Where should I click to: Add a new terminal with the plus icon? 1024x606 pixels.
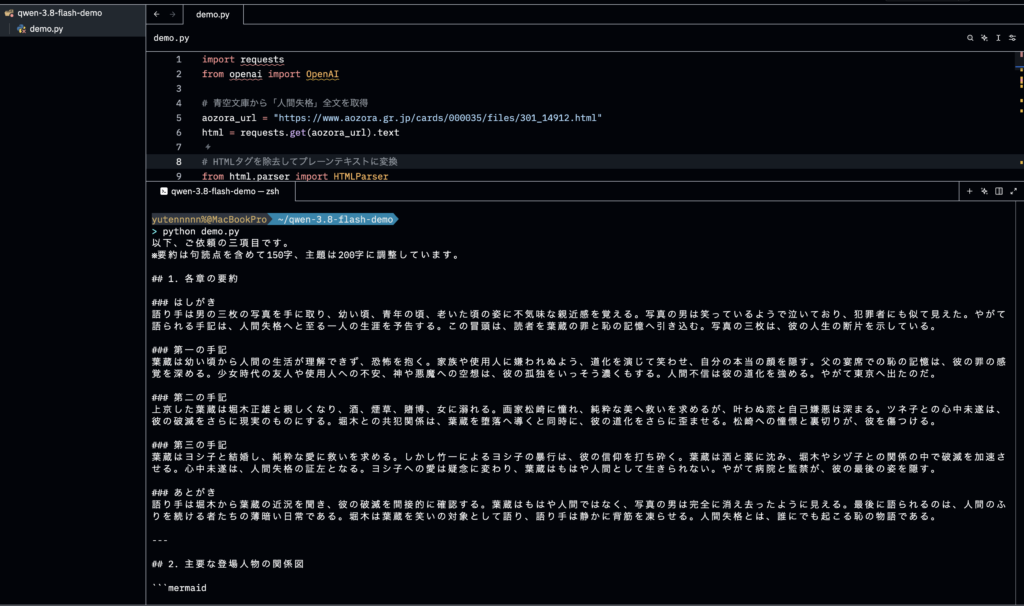tap(969, 191)
